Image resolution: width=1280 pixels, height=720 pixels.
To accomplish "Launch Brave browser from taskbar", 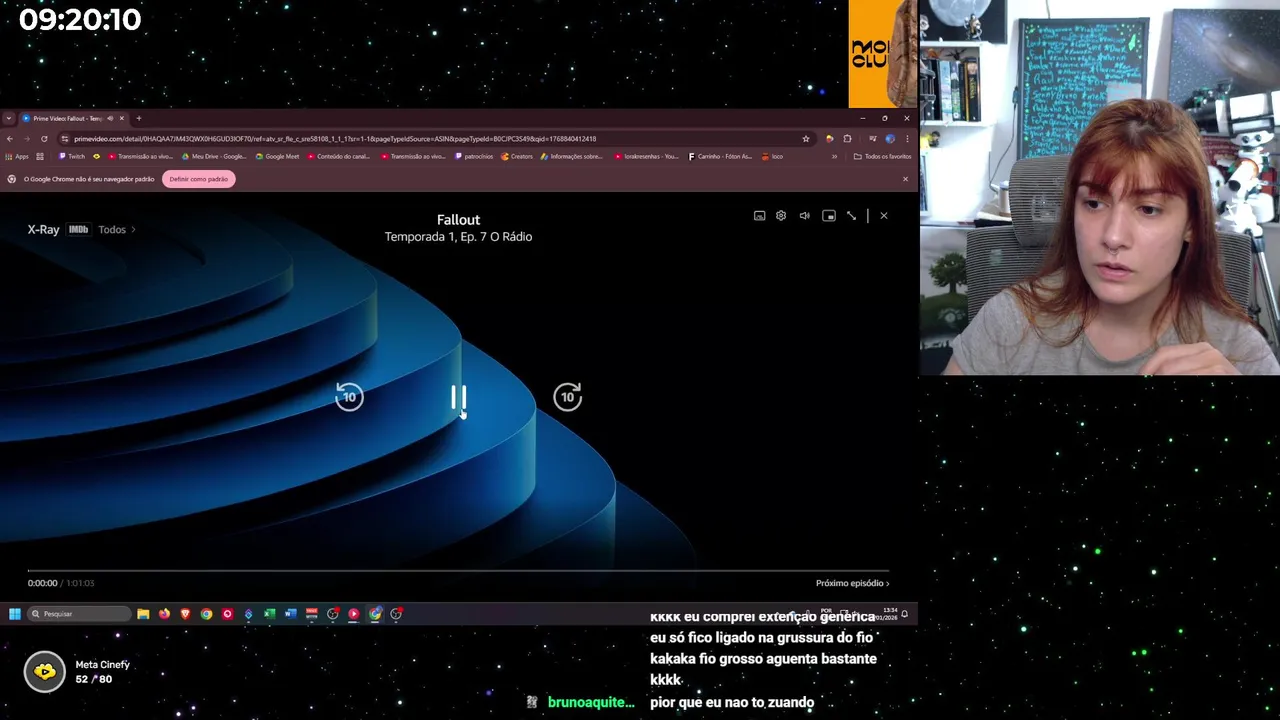I will 185,614.
